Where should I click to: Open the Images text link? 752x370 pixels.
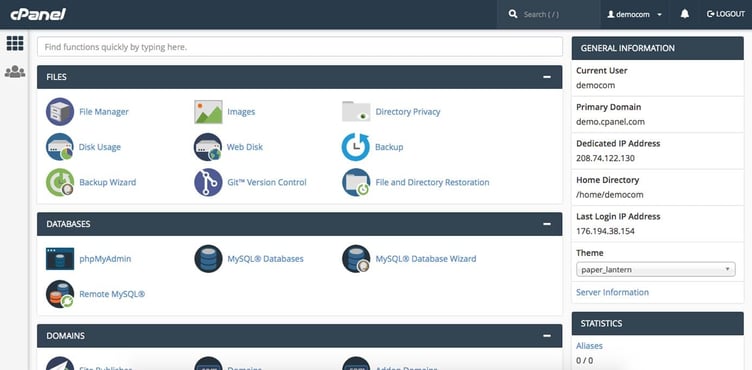[x=241, y=112]
